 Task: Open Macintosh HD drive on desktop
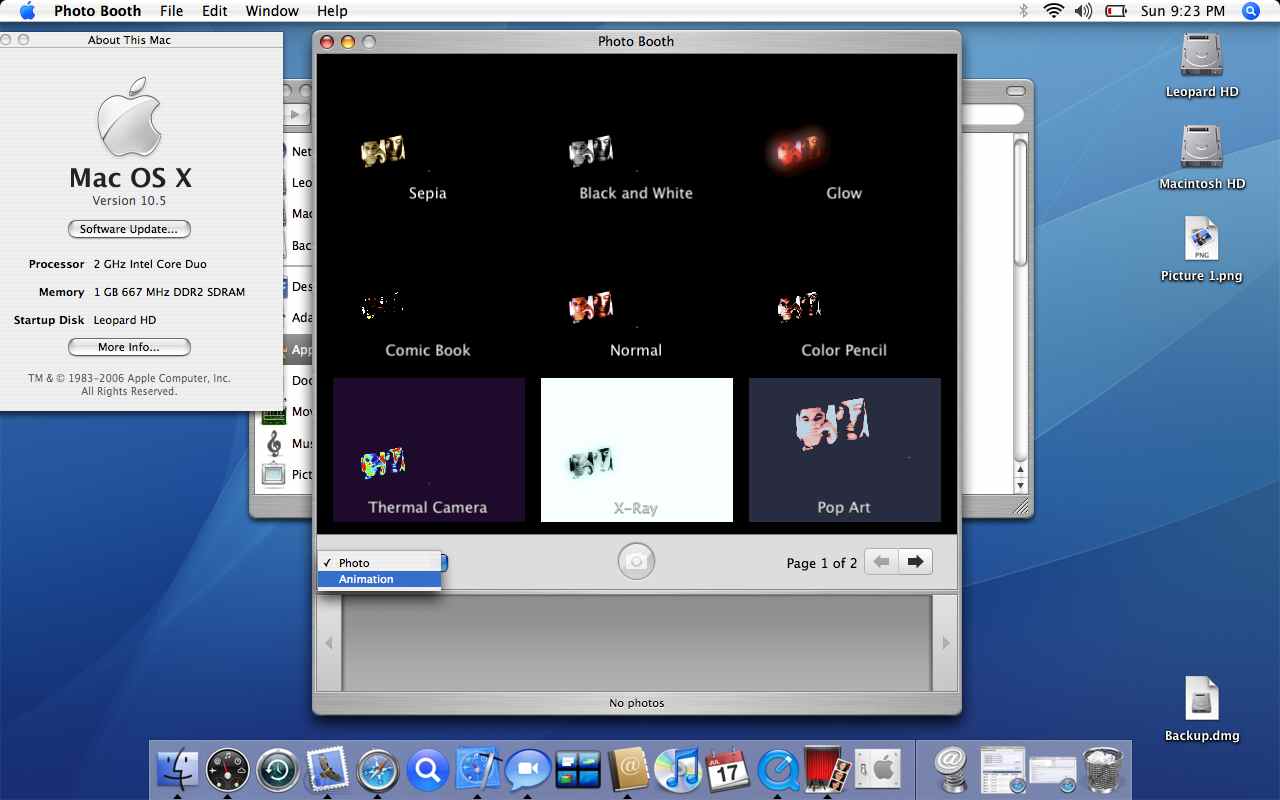point(1201,157)
